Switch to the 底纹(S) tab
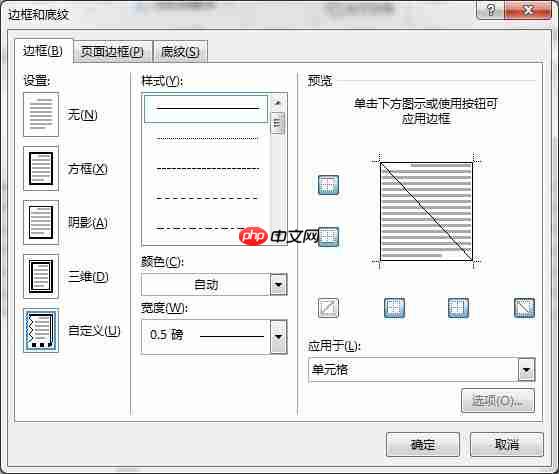 pyautogui.click(x=180, y=52)
